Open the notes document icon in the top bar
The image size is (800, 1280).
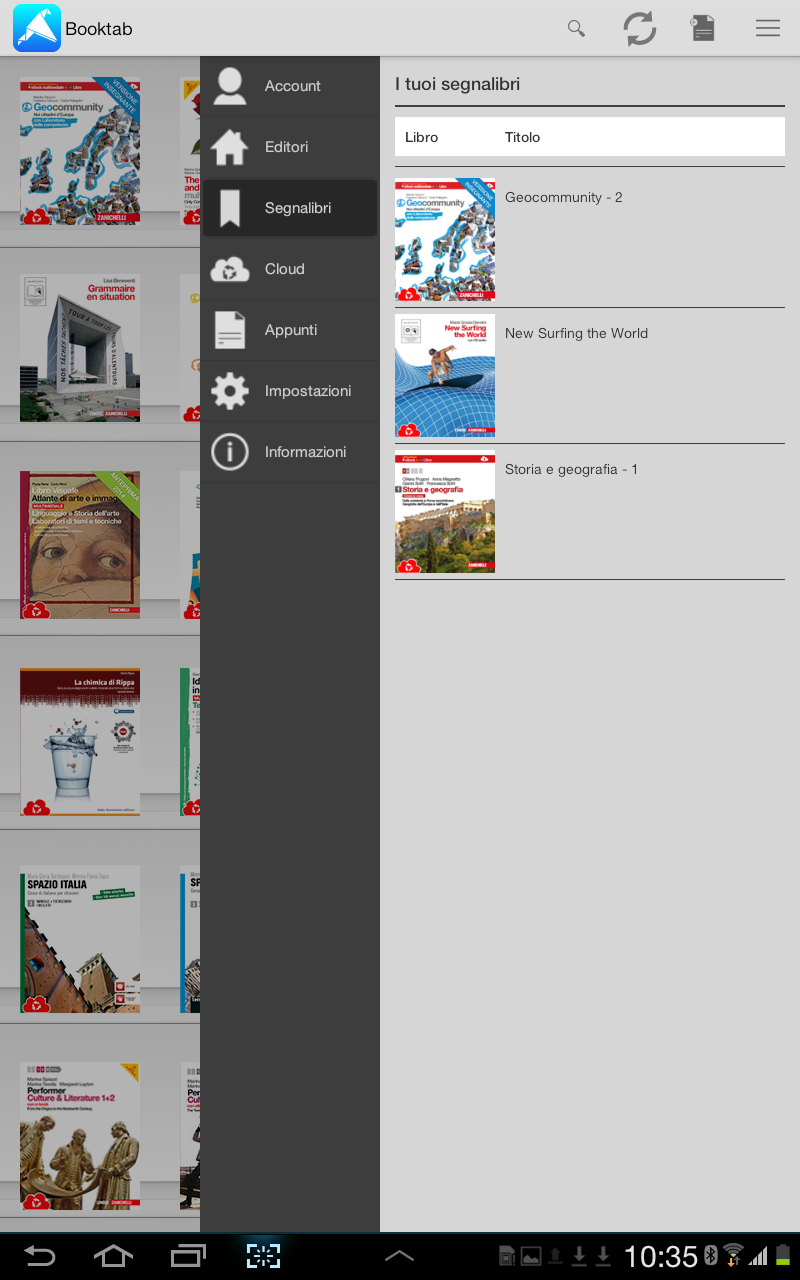point(703,28)
